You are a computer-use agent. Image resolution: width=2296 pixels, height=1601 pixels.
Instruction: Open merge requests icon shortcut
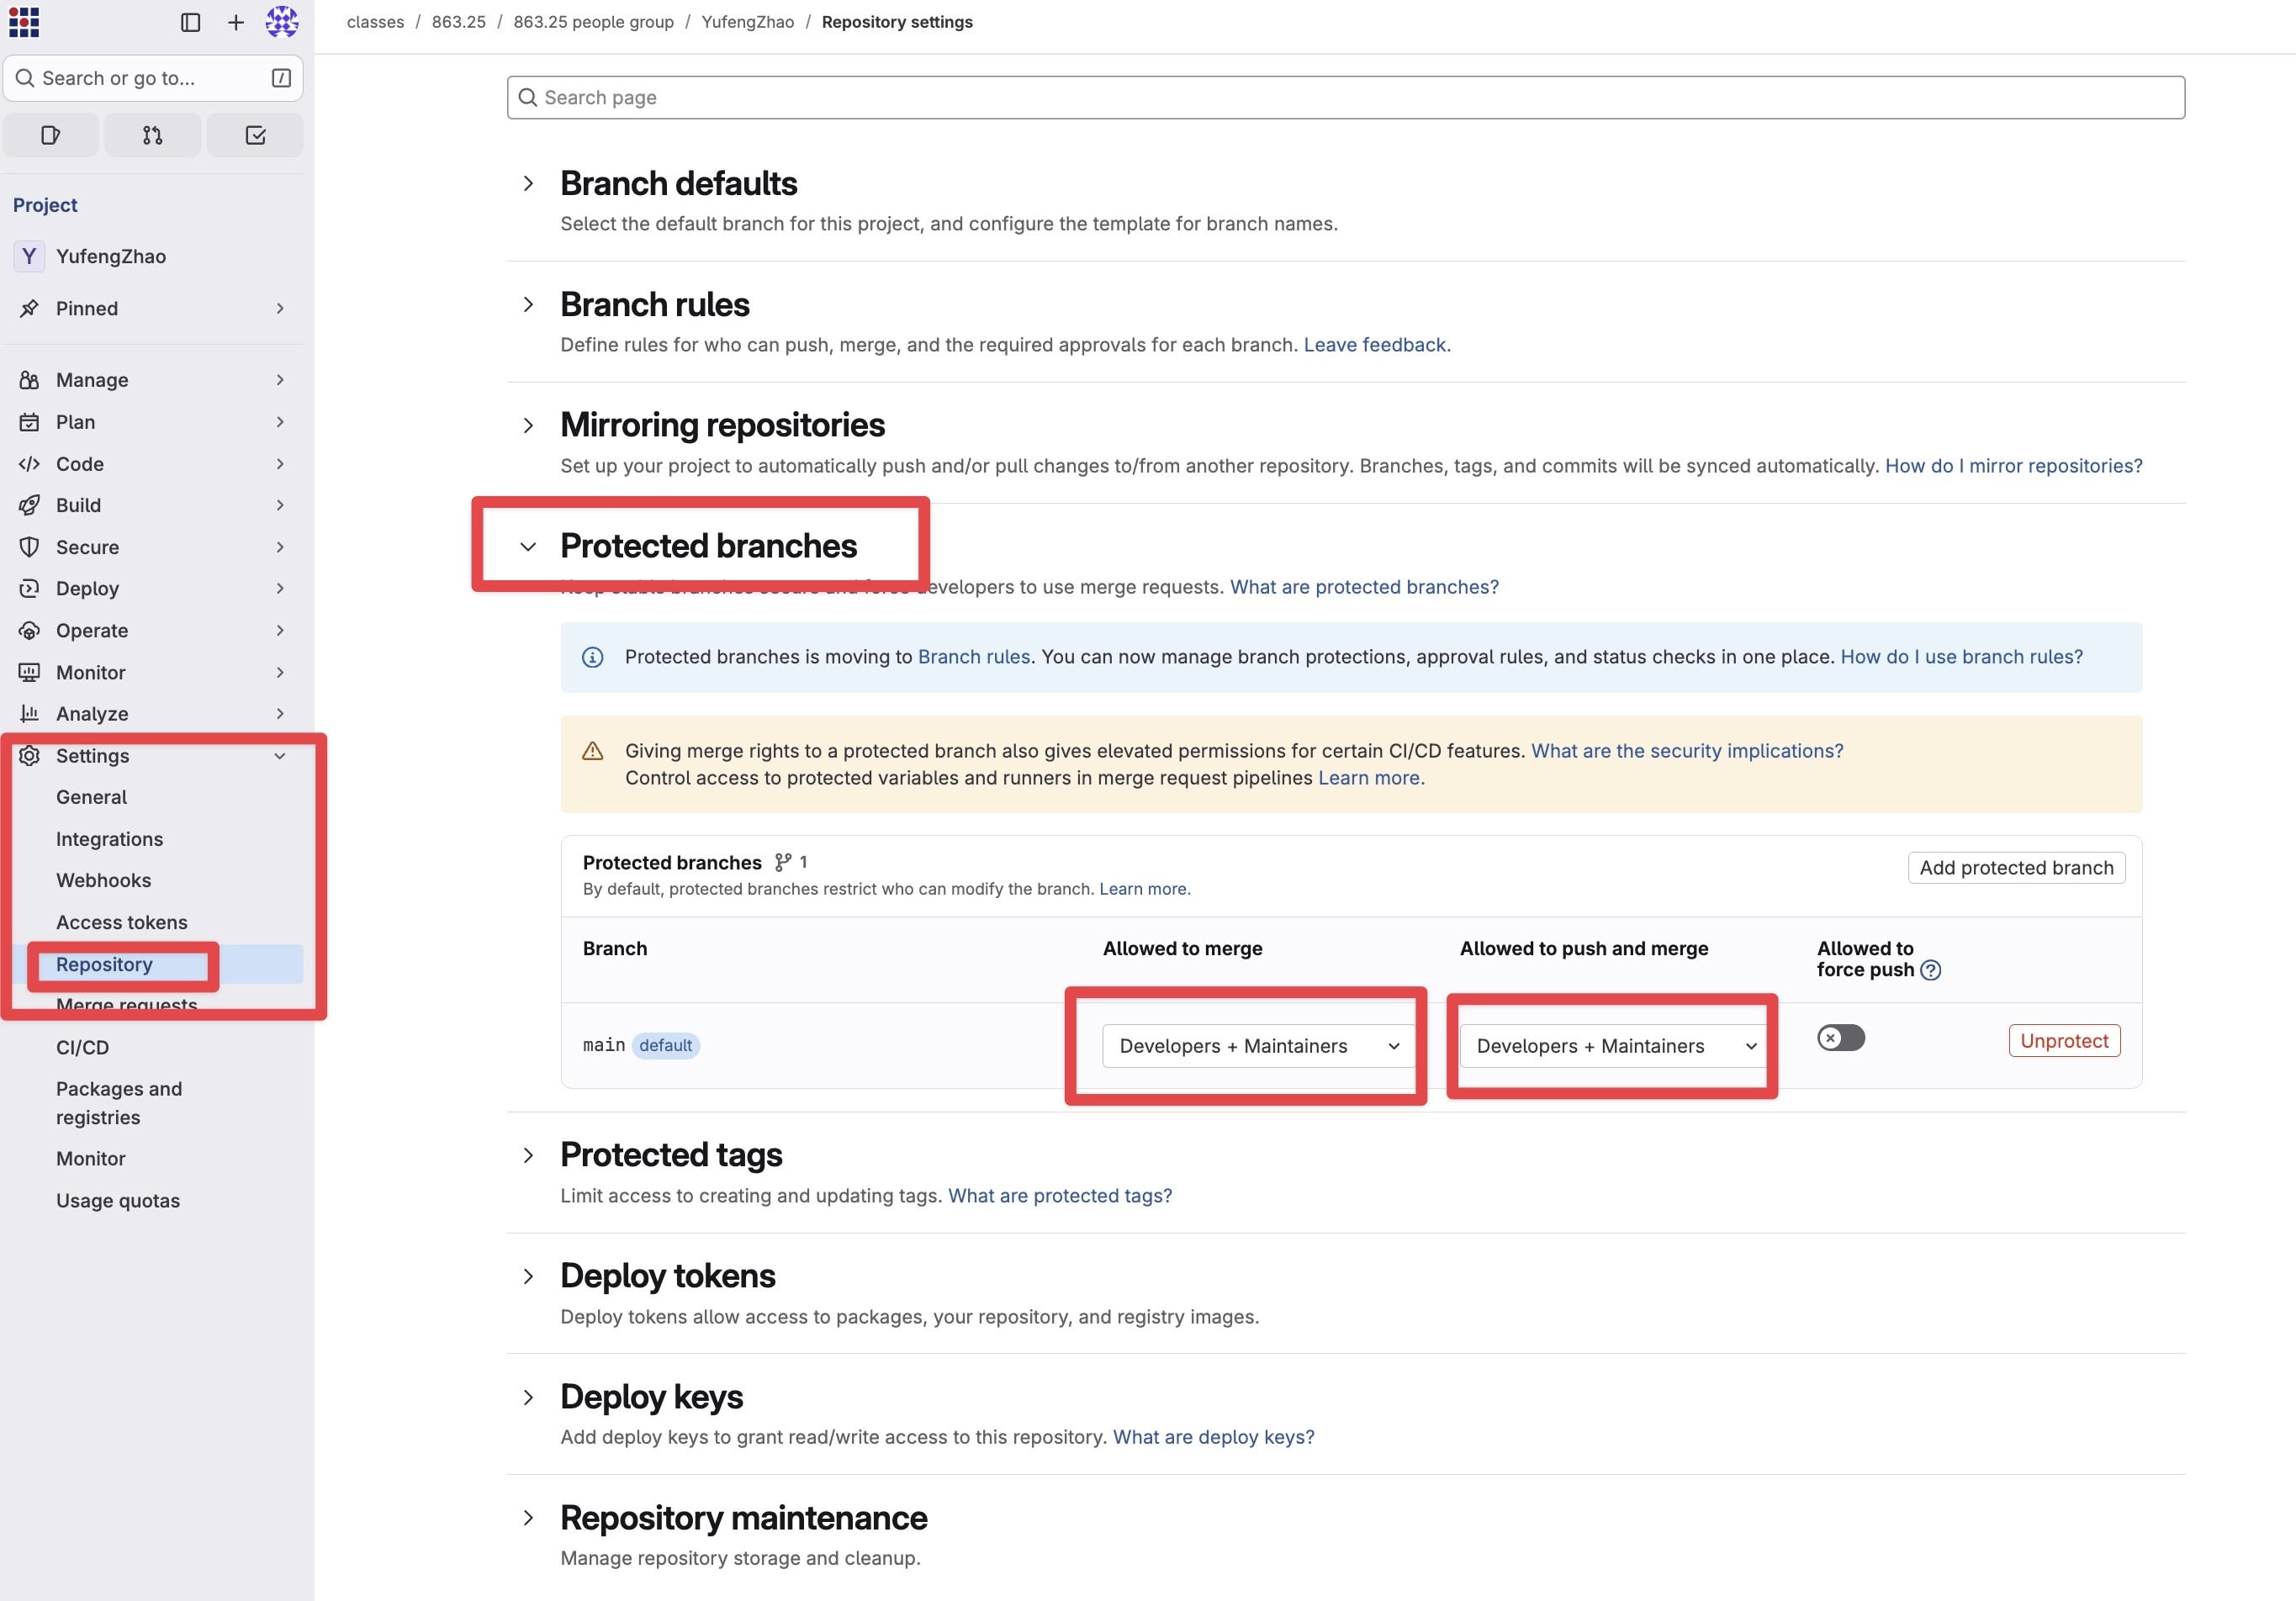pyautogui.click(x=153, y=135)
